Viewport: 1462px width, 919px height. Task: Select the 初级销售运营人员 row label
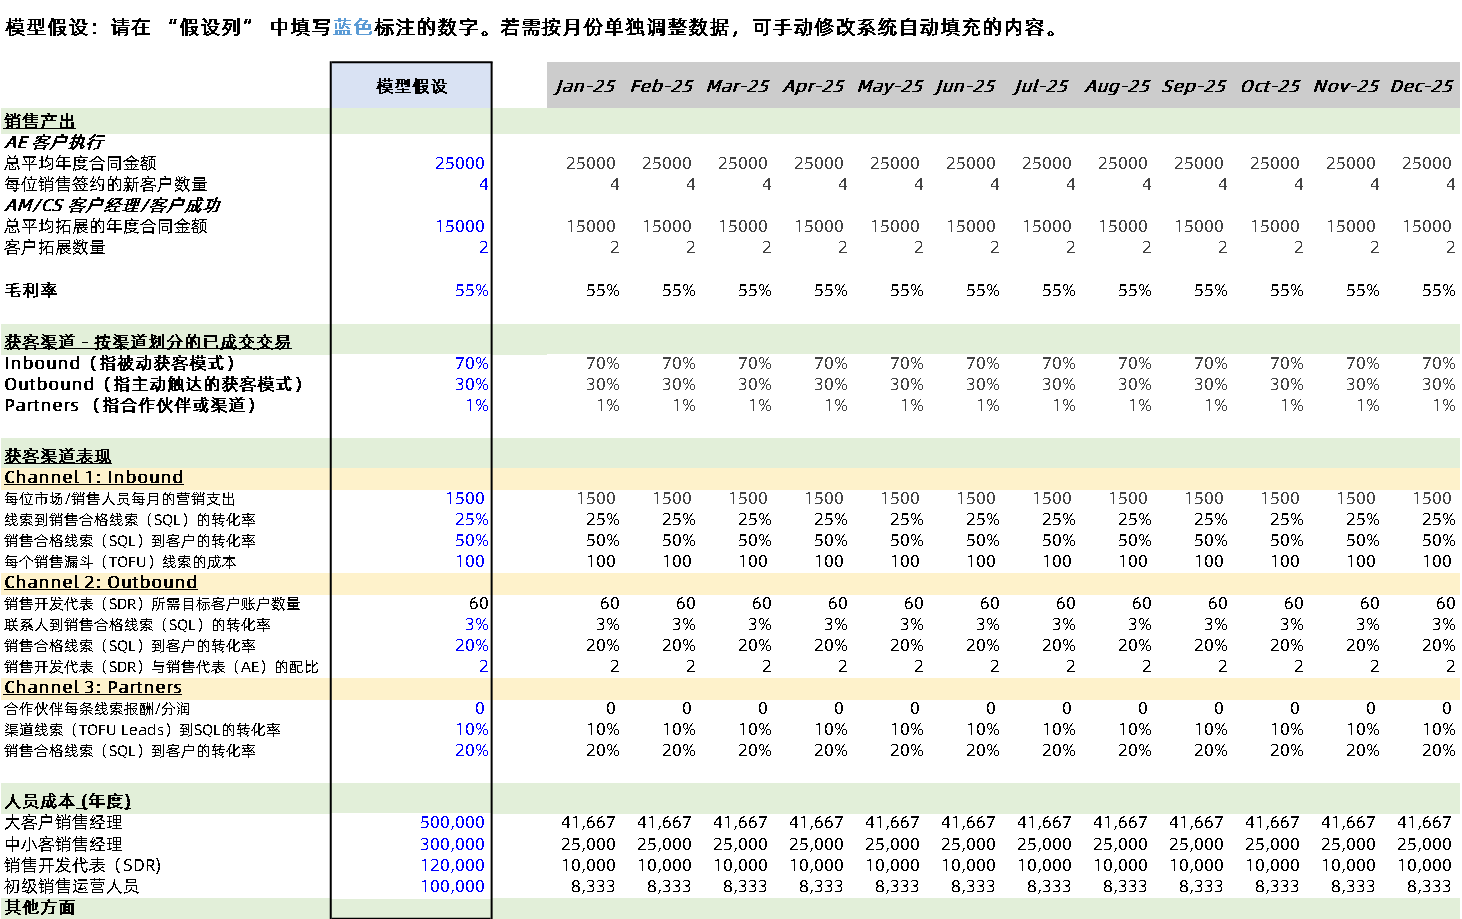pos(71,886)
